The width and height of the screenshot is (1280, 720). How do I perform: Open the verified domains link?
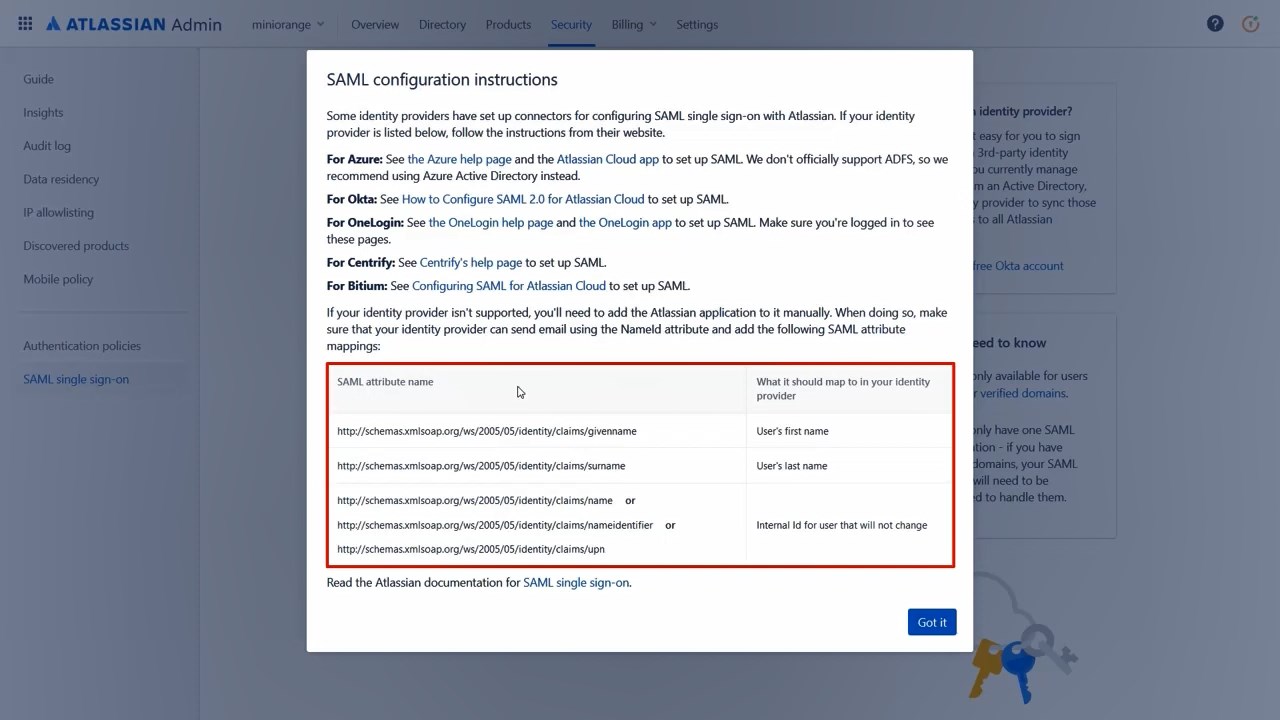click(x=1022, y=393)
